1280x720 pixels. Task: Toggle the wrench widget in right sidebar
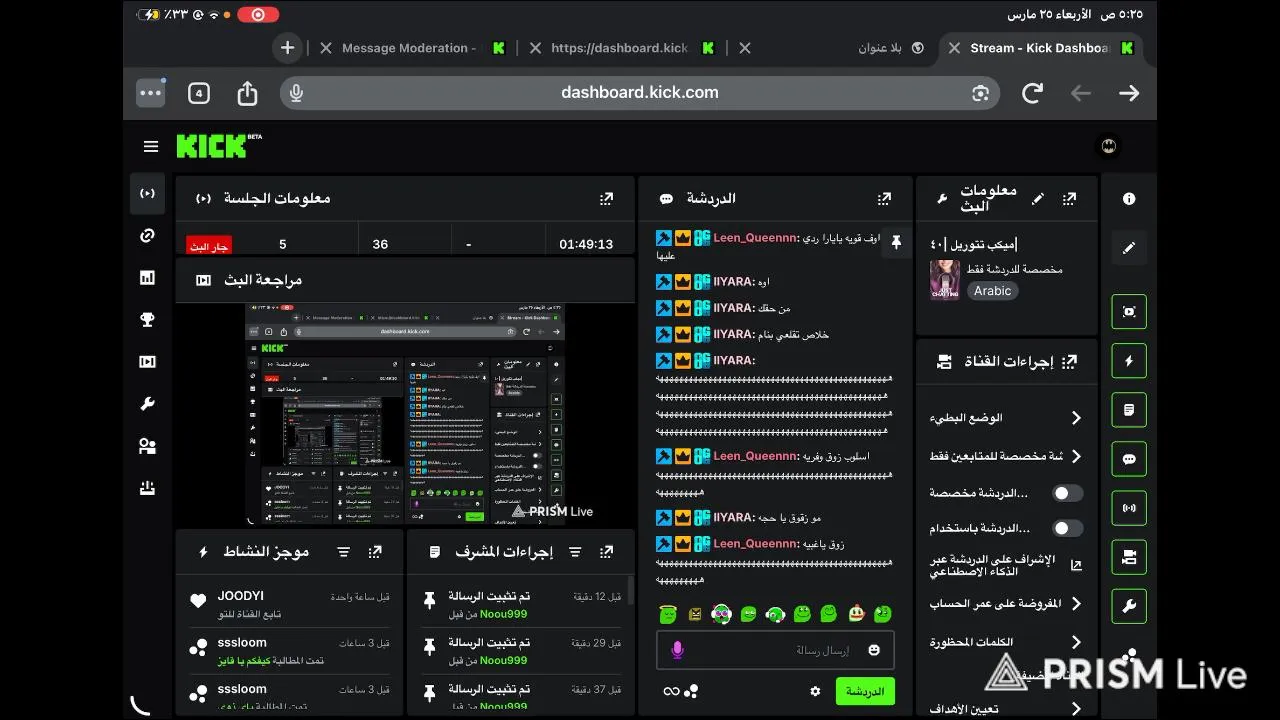1129,606
